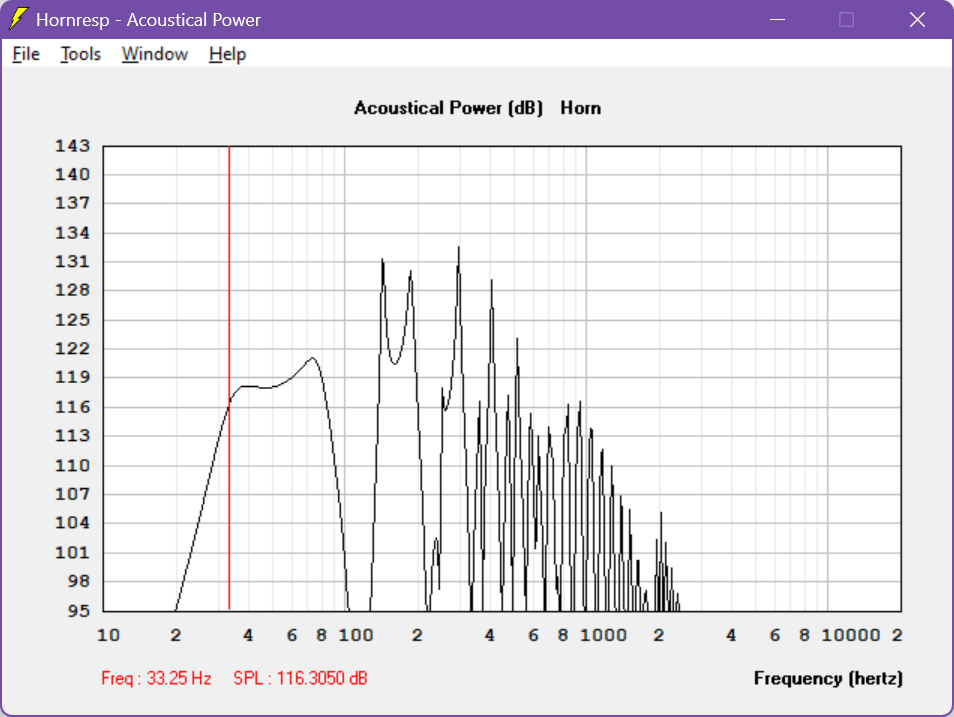This screenshot has width=954, height=717.
Task: Click the 100 Hz axis label
Action: (x=356, y=635)
